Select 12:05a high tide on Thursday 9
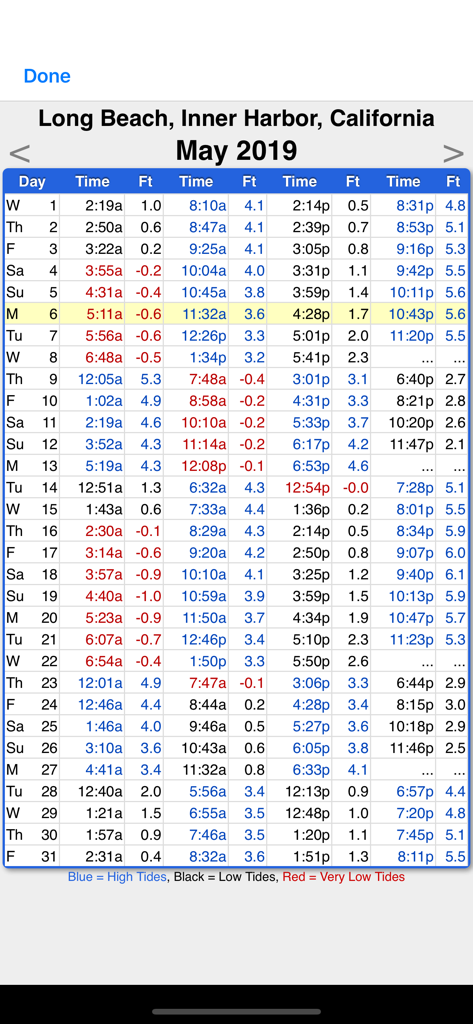Viewport: 473px width, 1024px height. pyautogui.click(x=100, y=379)
